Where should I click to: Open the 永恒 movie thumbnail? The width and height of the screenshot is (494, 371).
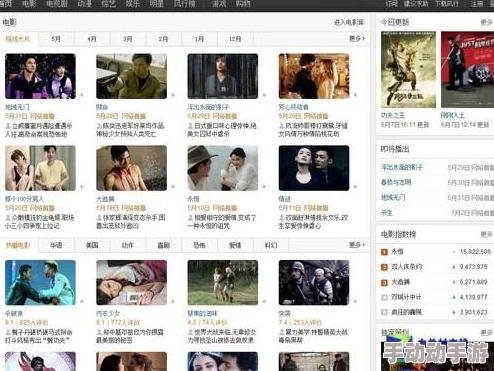tap(223, 168)
